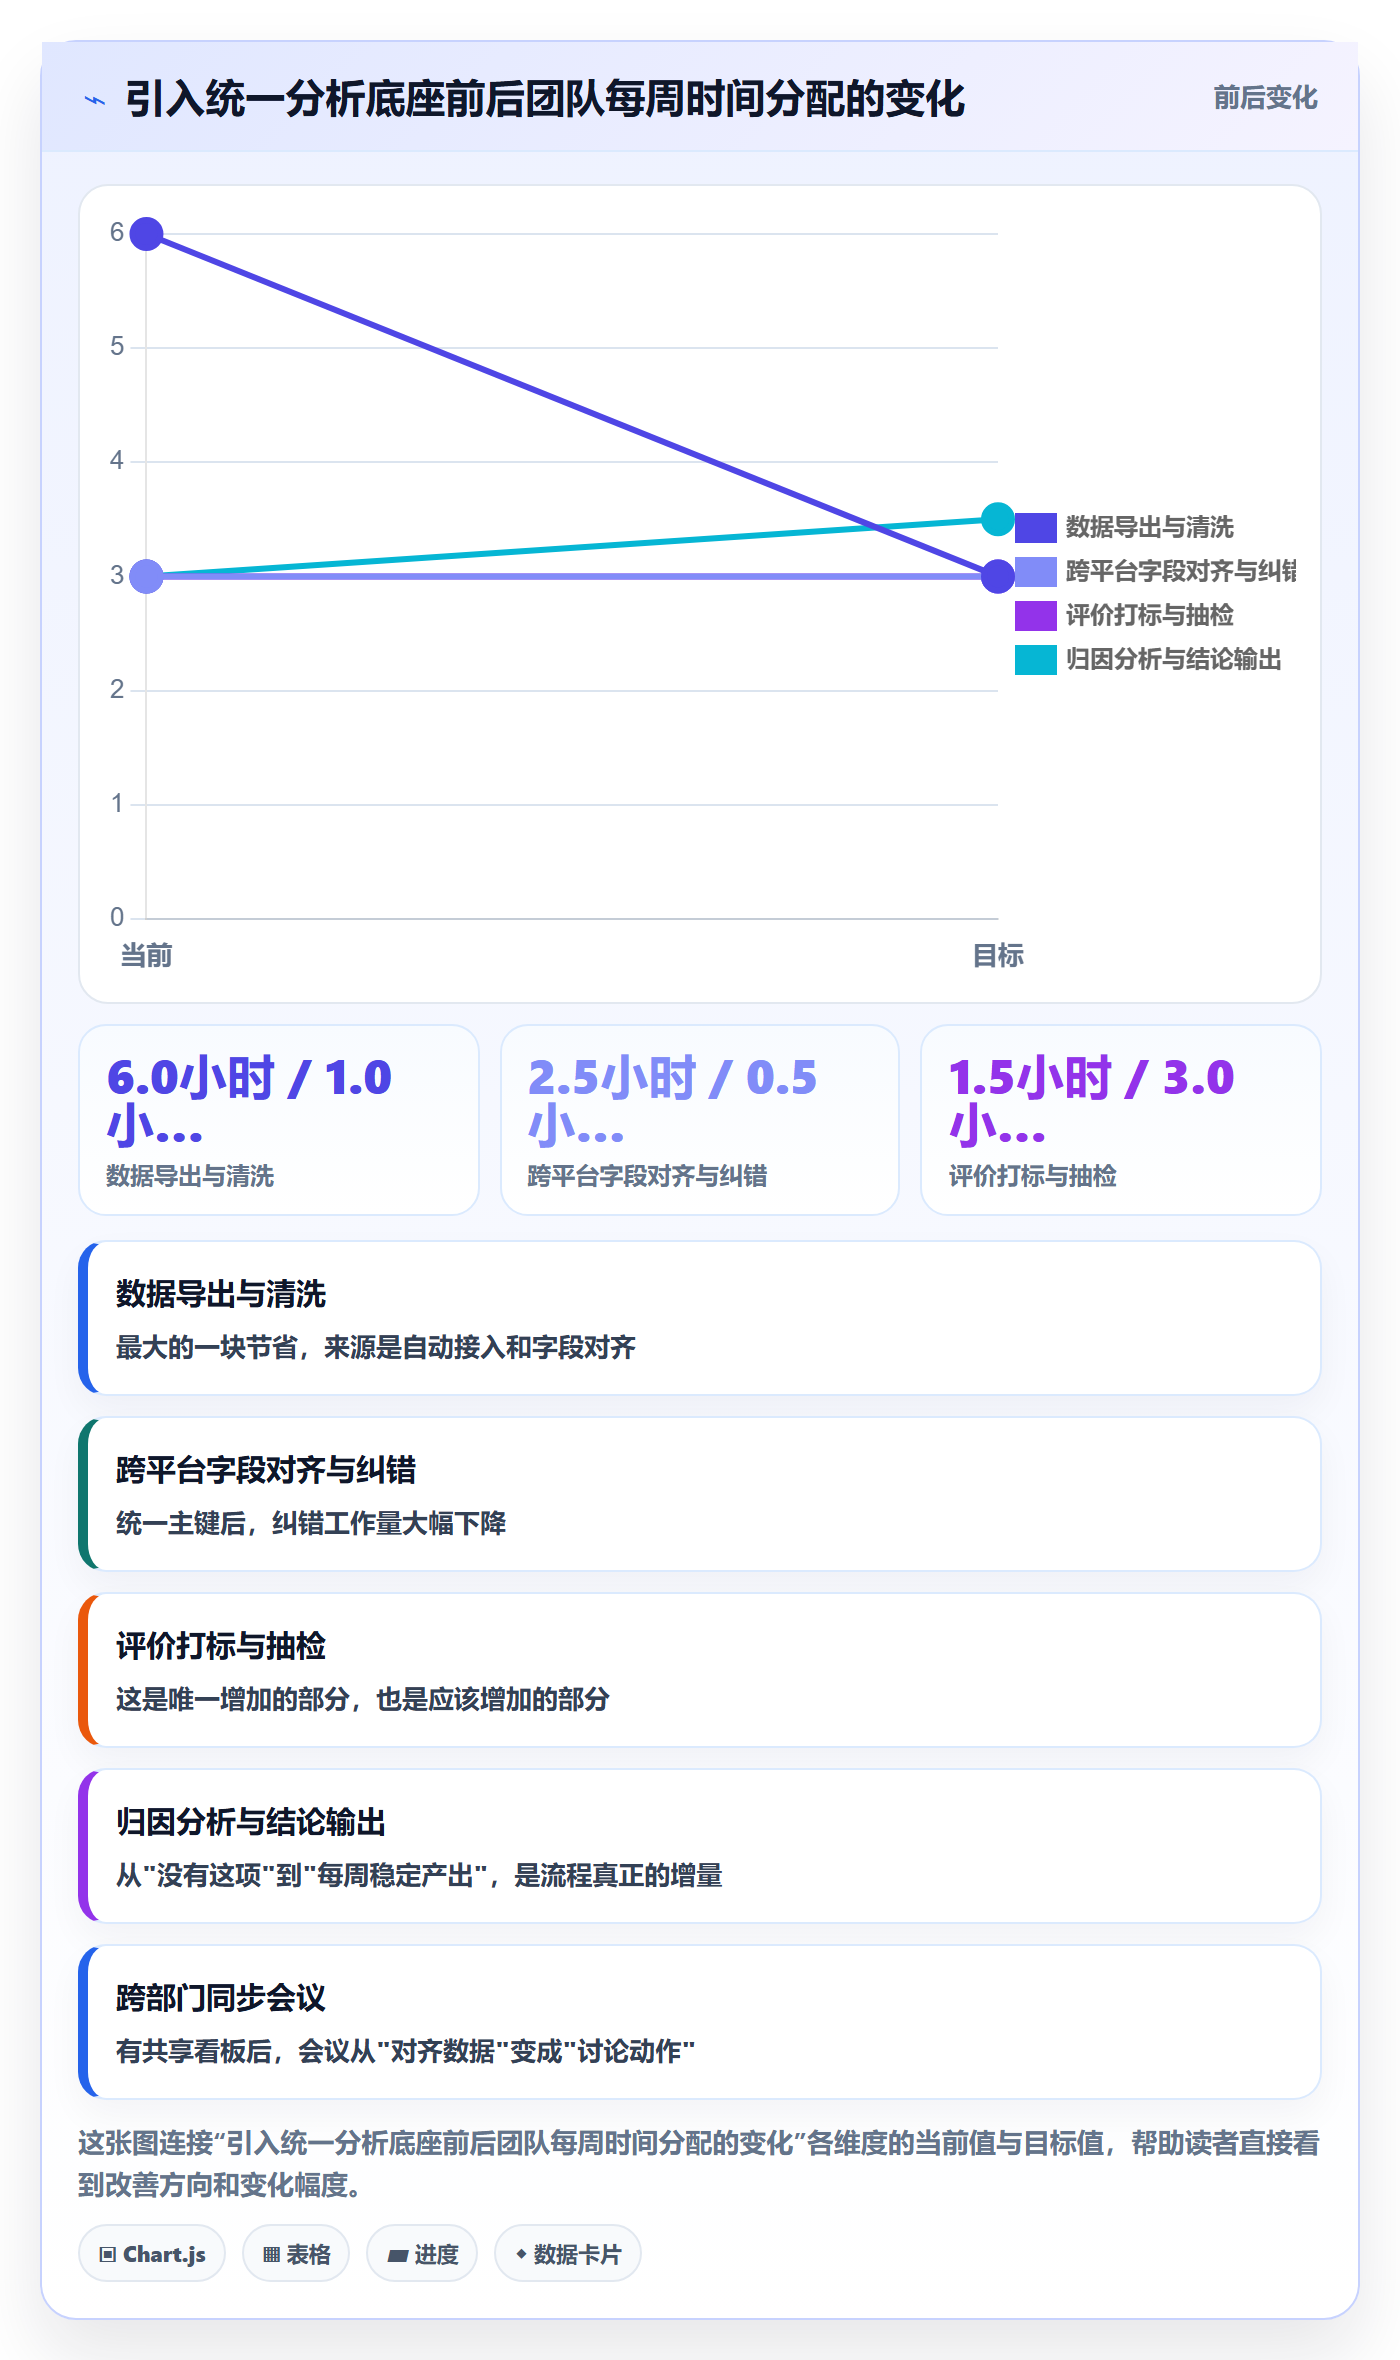Click the "前后变化" label in the header
The image size is (1400, 2360).
pos(1265,98)
